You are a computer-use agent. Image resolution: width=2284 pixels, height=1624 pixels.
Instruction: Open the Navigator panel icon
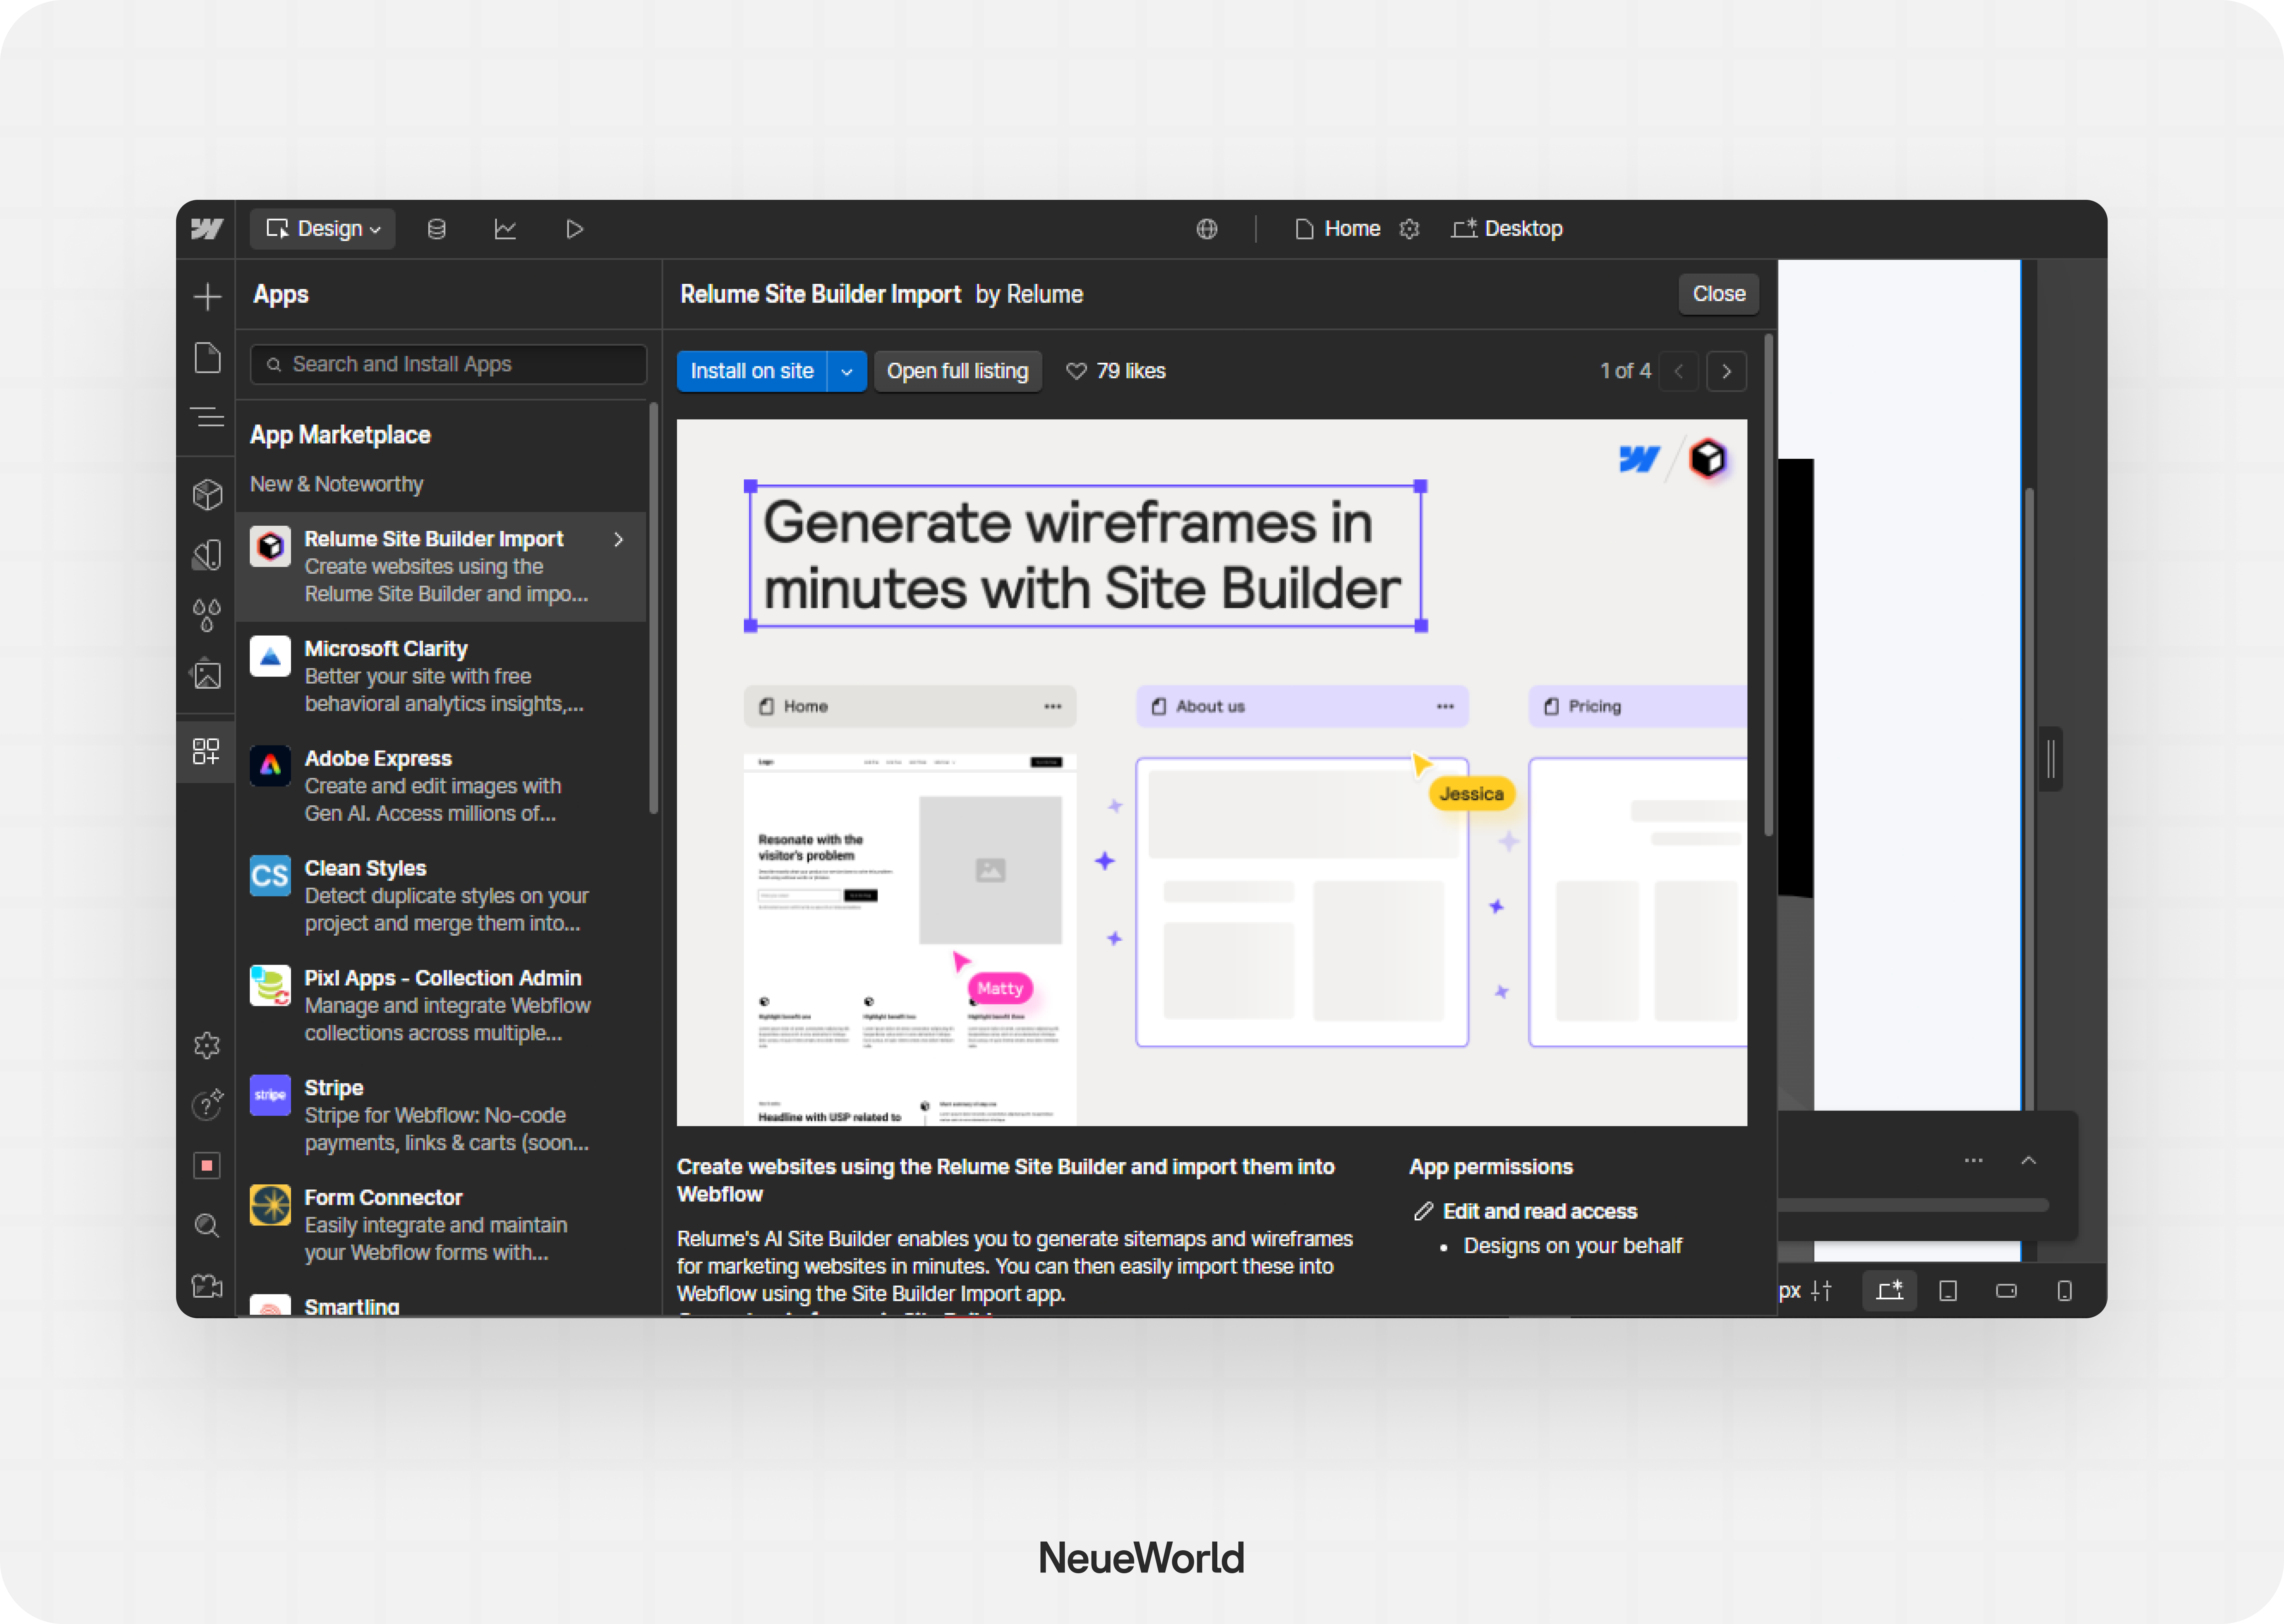[x=207, y=417]
